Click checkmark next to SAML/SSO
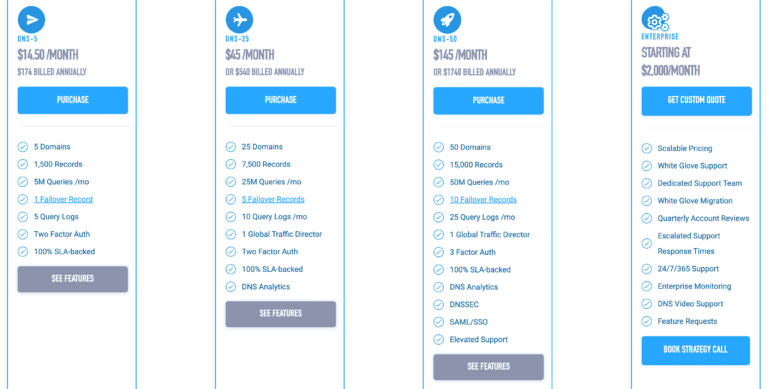 pos(438,322)
